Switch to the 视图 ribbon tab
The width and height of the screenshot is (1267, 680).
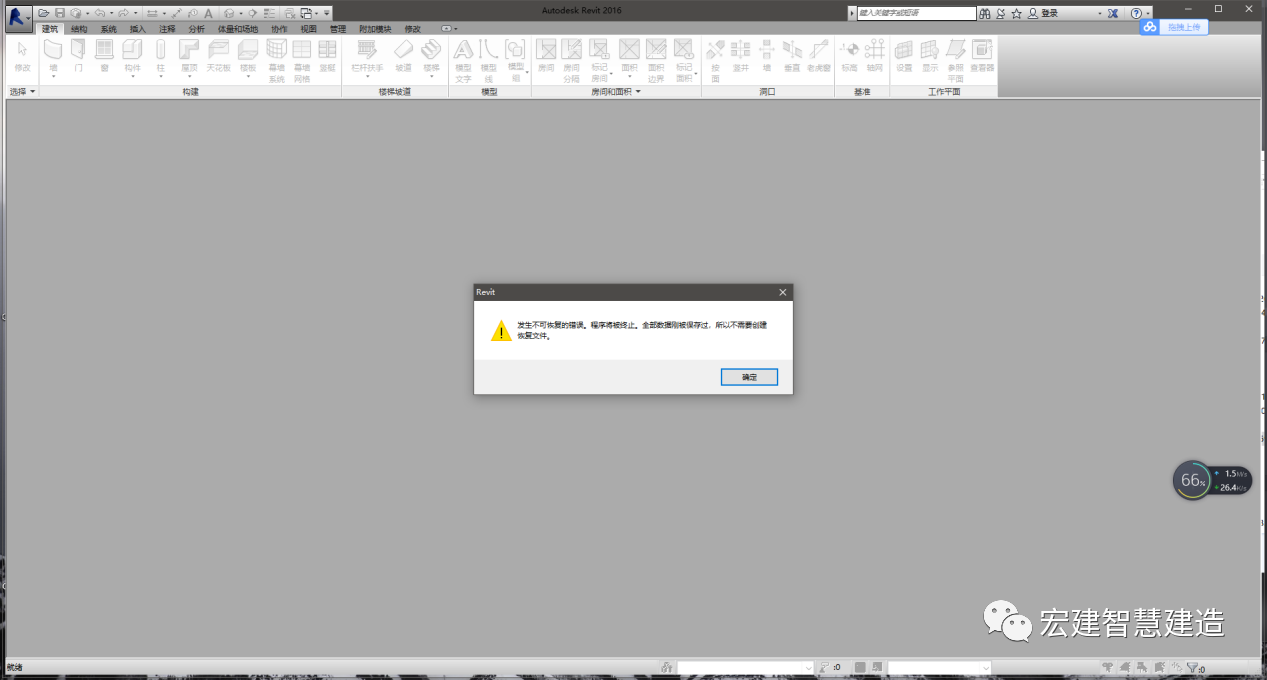(308, 29)
